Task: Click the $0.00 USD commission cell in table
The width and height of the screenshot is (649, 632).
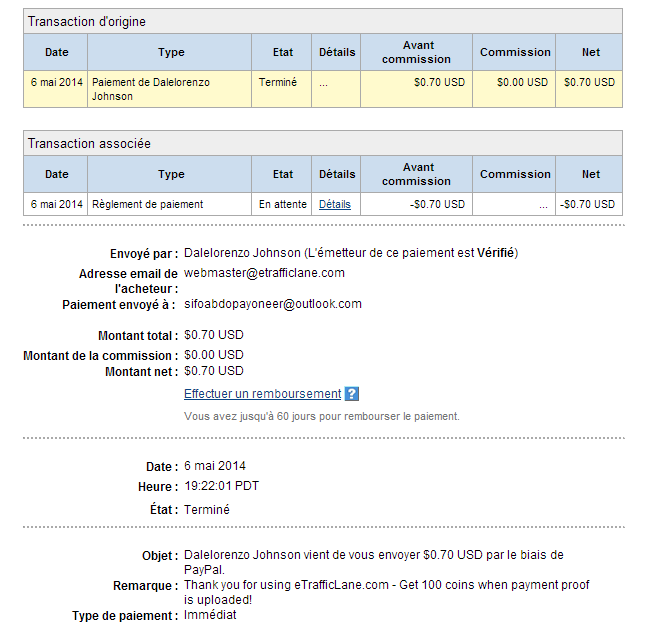Action: click(x=514, y=89)
